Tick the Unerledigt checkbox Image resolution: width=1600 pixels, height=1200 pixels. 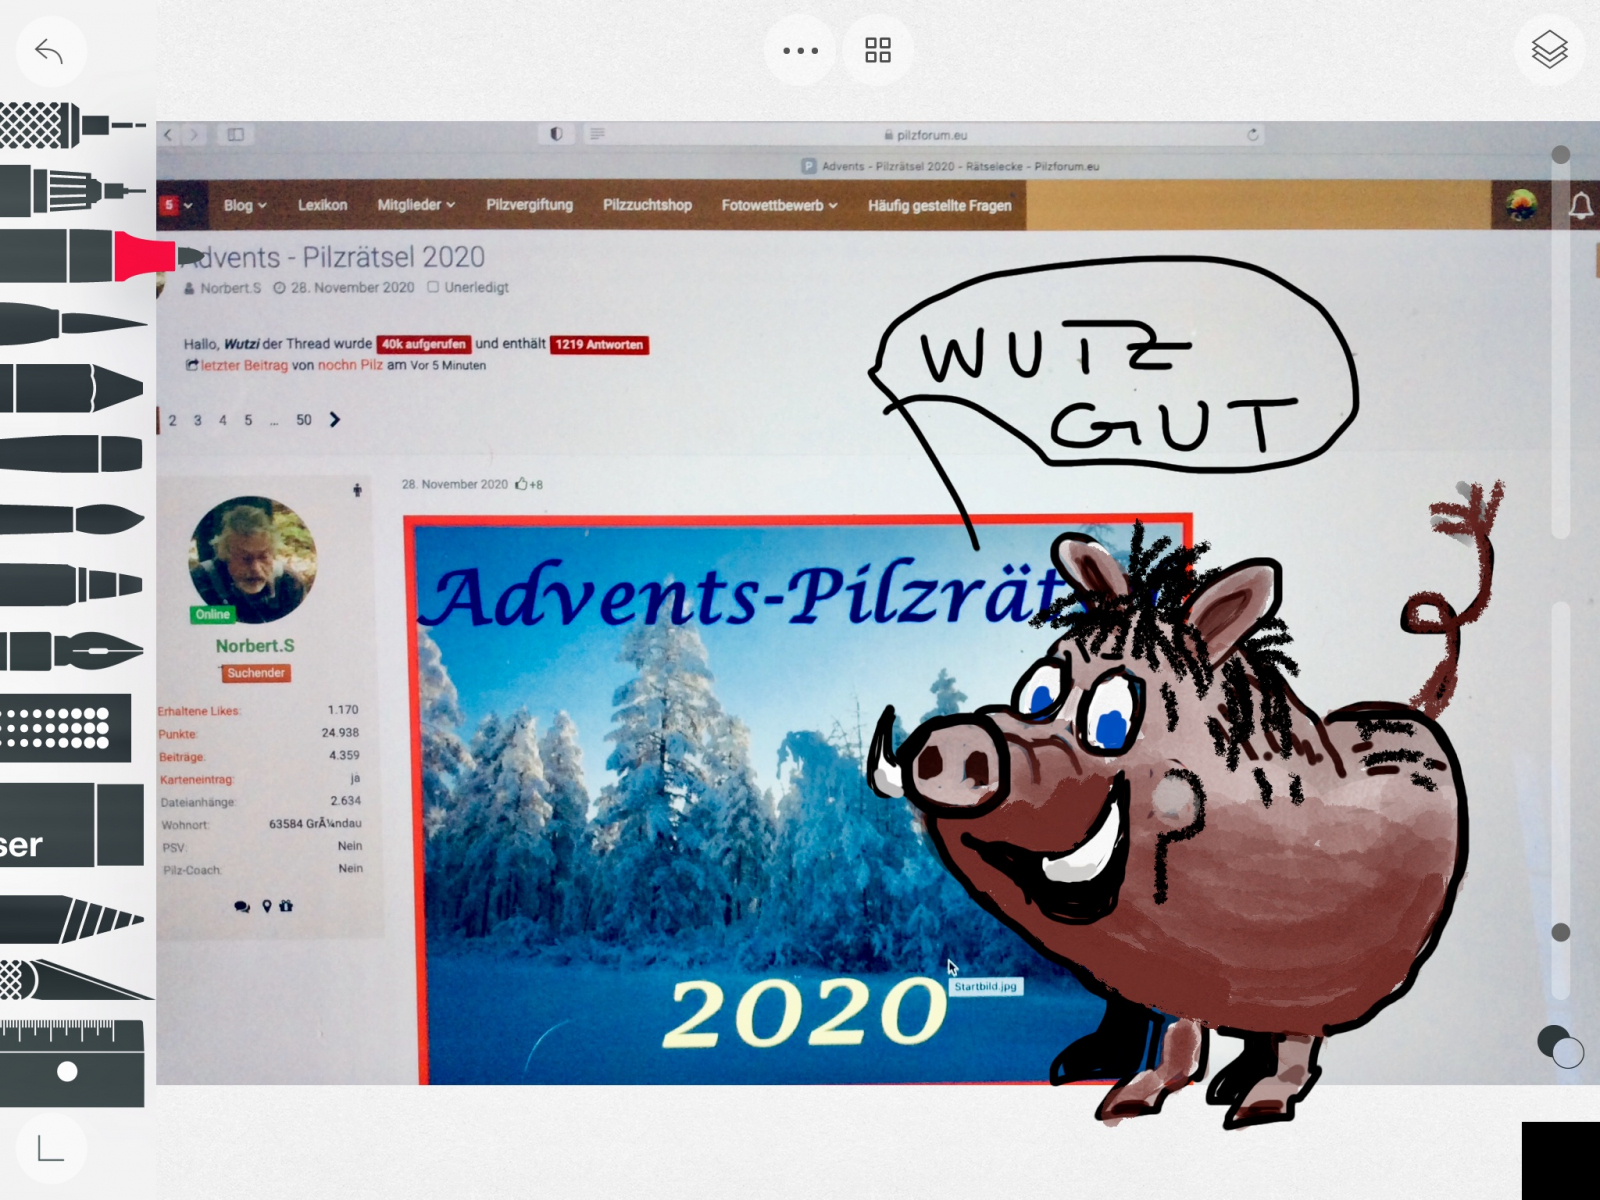coord(433,287)
